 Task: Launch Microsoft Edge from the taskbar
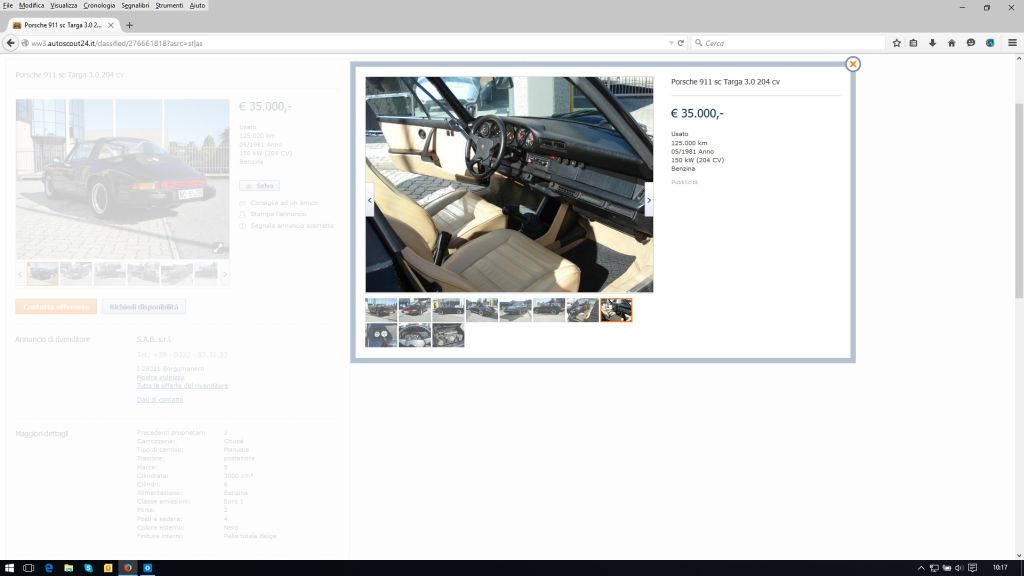[49, 568]
